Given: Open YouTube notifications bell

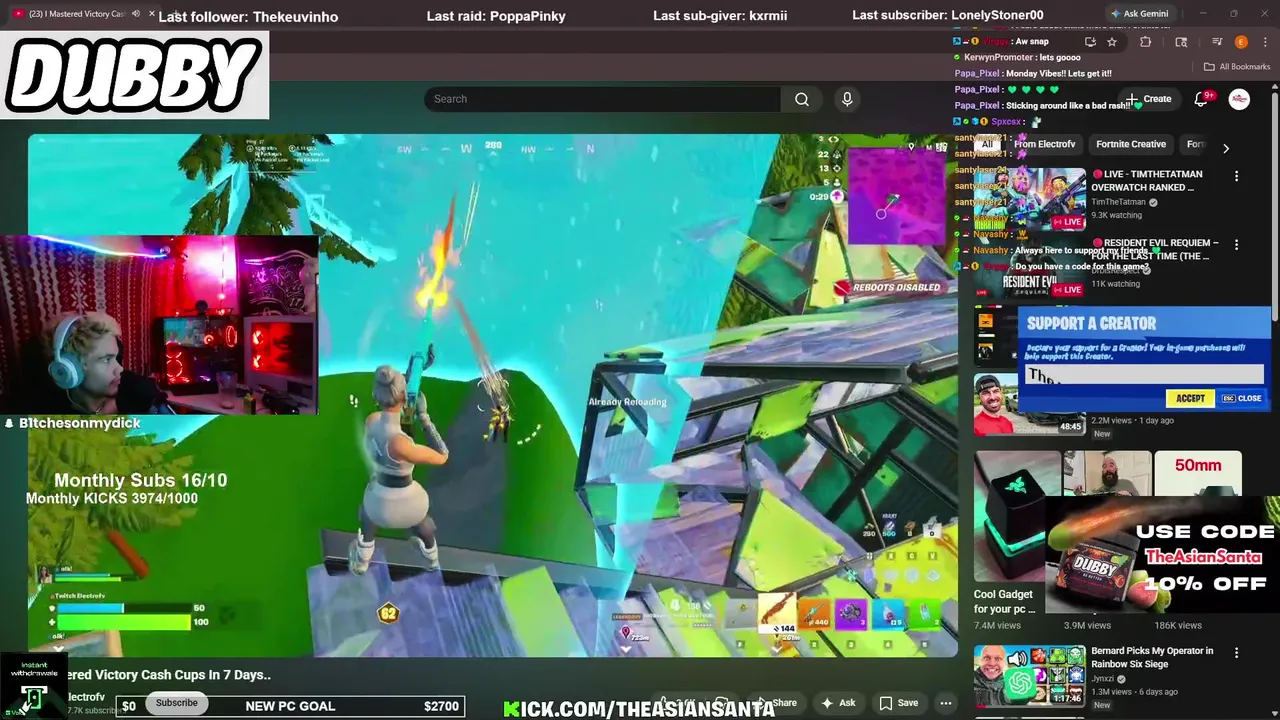Looking at the screenshot, I should pyautogui.click(x=1201, y=99).
